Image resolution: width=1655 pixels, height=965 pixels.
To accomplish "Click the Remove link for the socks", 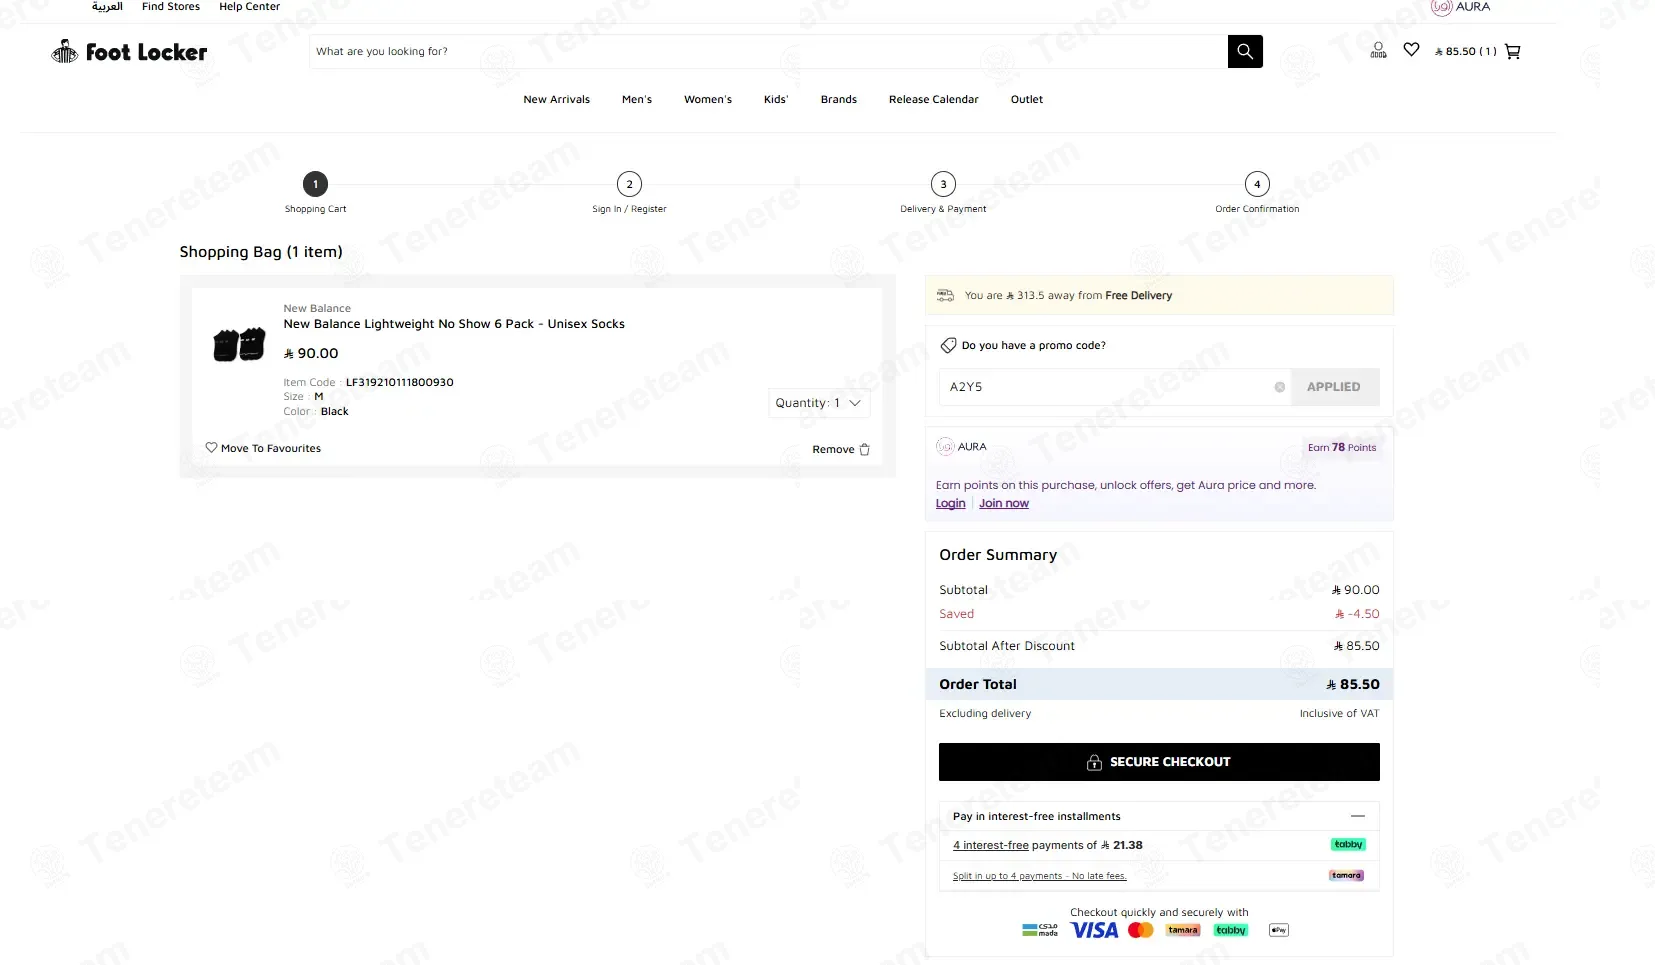I will click(833, 450).
